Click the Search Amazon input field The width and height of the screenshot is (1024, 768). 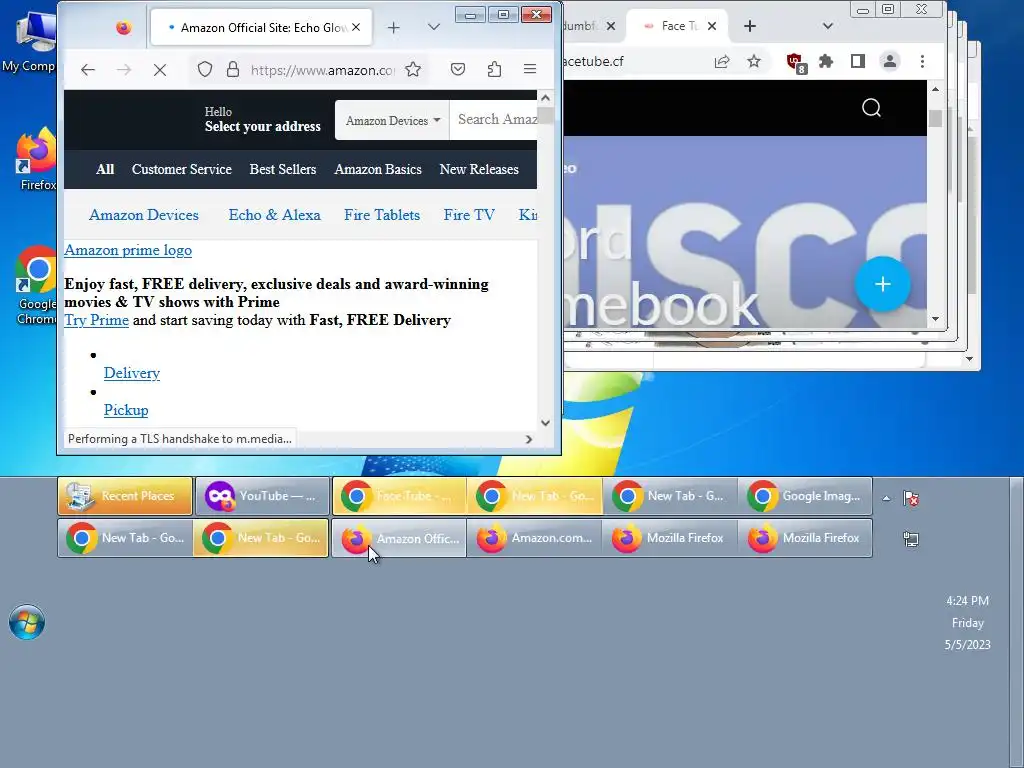coord(496,120)
